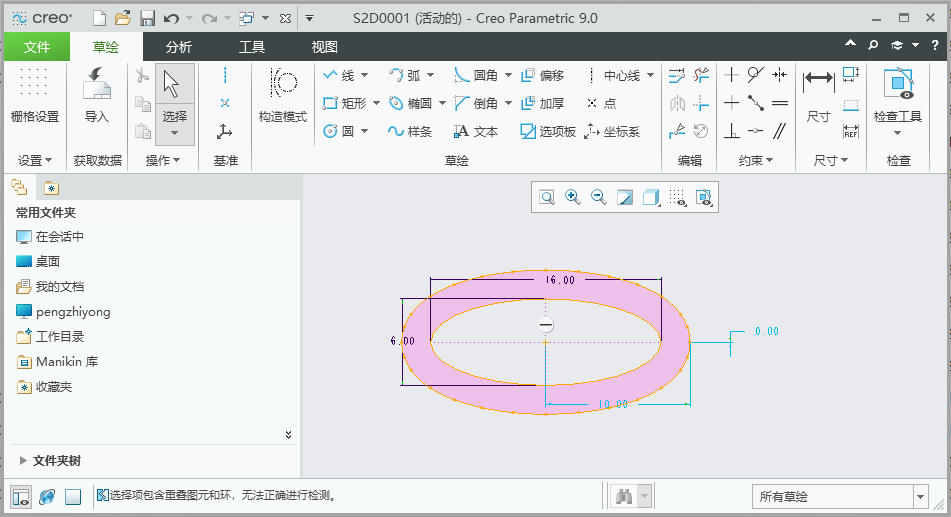Click the Refit icon in graphics toolbar
The width and height of the screenshot is (951, 517).
(547, 197)
